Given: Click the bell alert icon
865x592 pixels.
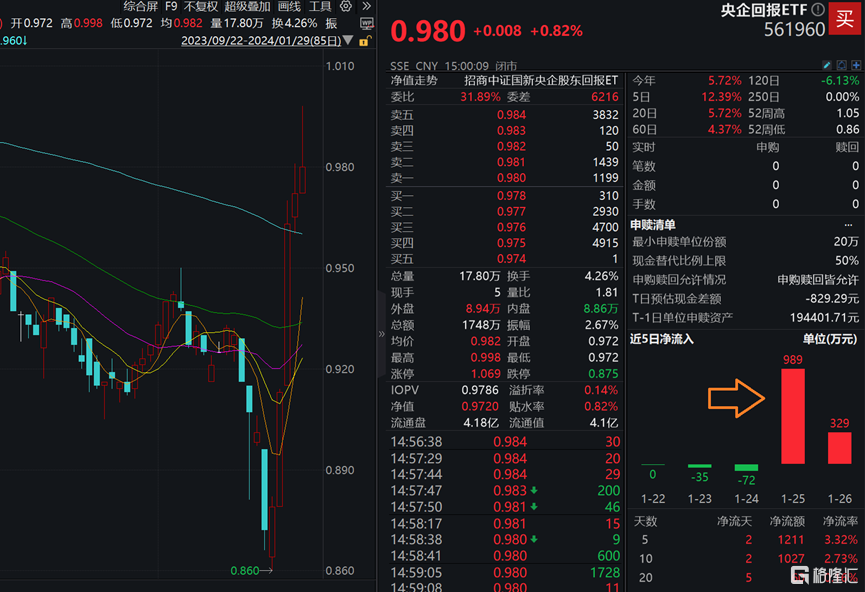Looking at the screenshot, I should [x=841, y=65].
